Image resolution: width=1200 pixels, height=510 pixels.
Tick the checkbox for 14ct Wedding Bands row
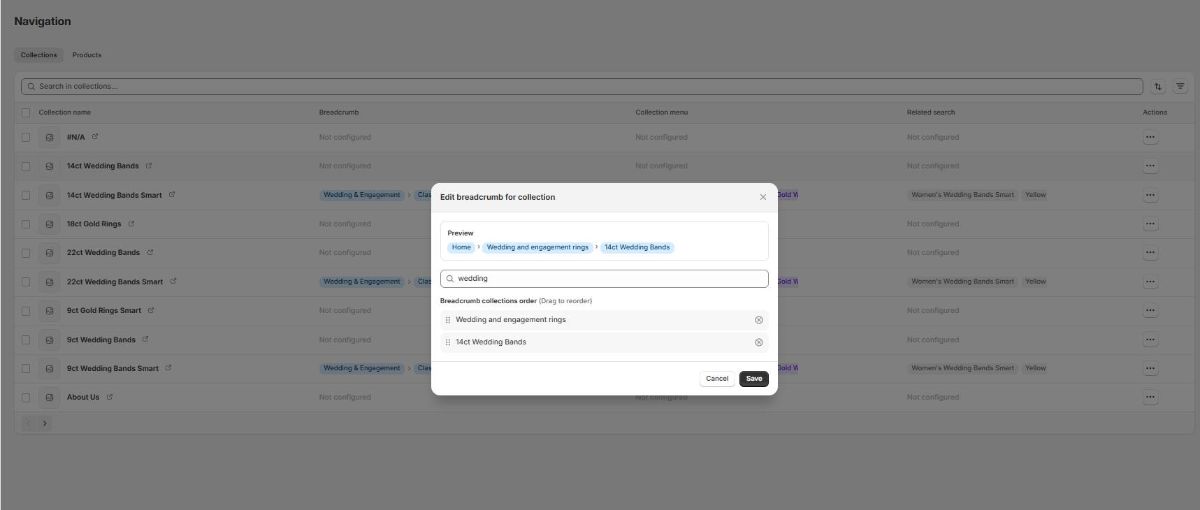26,166
